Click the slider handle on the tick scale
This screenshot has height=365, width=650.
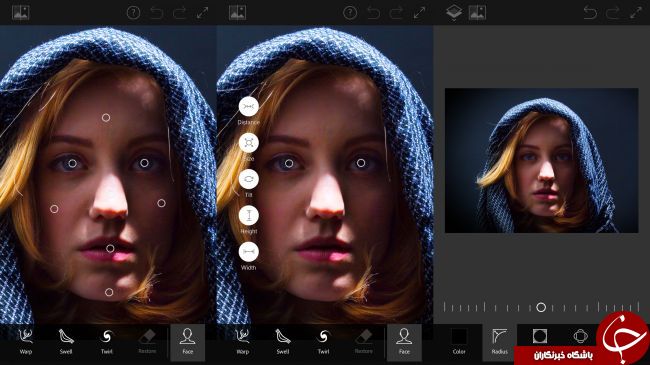[541, 307]
